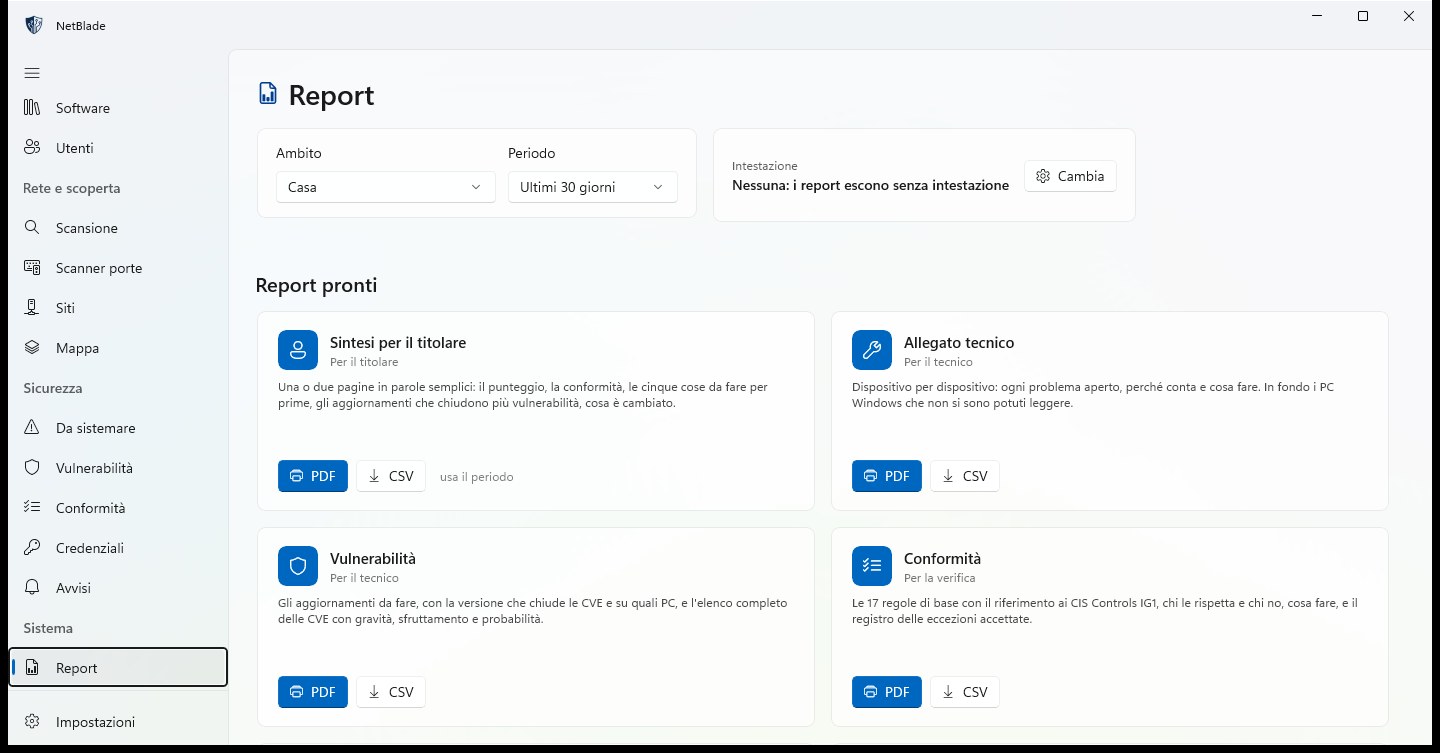Screen dimensions: 1440x753
Task: Click the Sintesi per il titolare person icon
Action: [297, 350]
